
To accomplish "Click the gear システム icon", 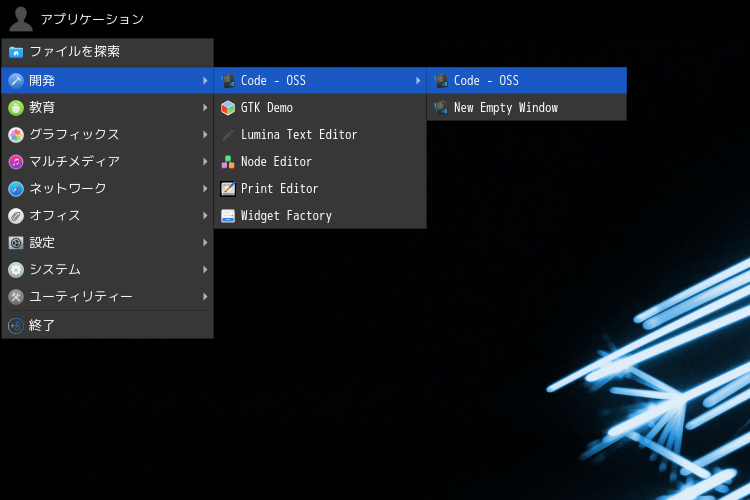I will (x=16, y=270).
